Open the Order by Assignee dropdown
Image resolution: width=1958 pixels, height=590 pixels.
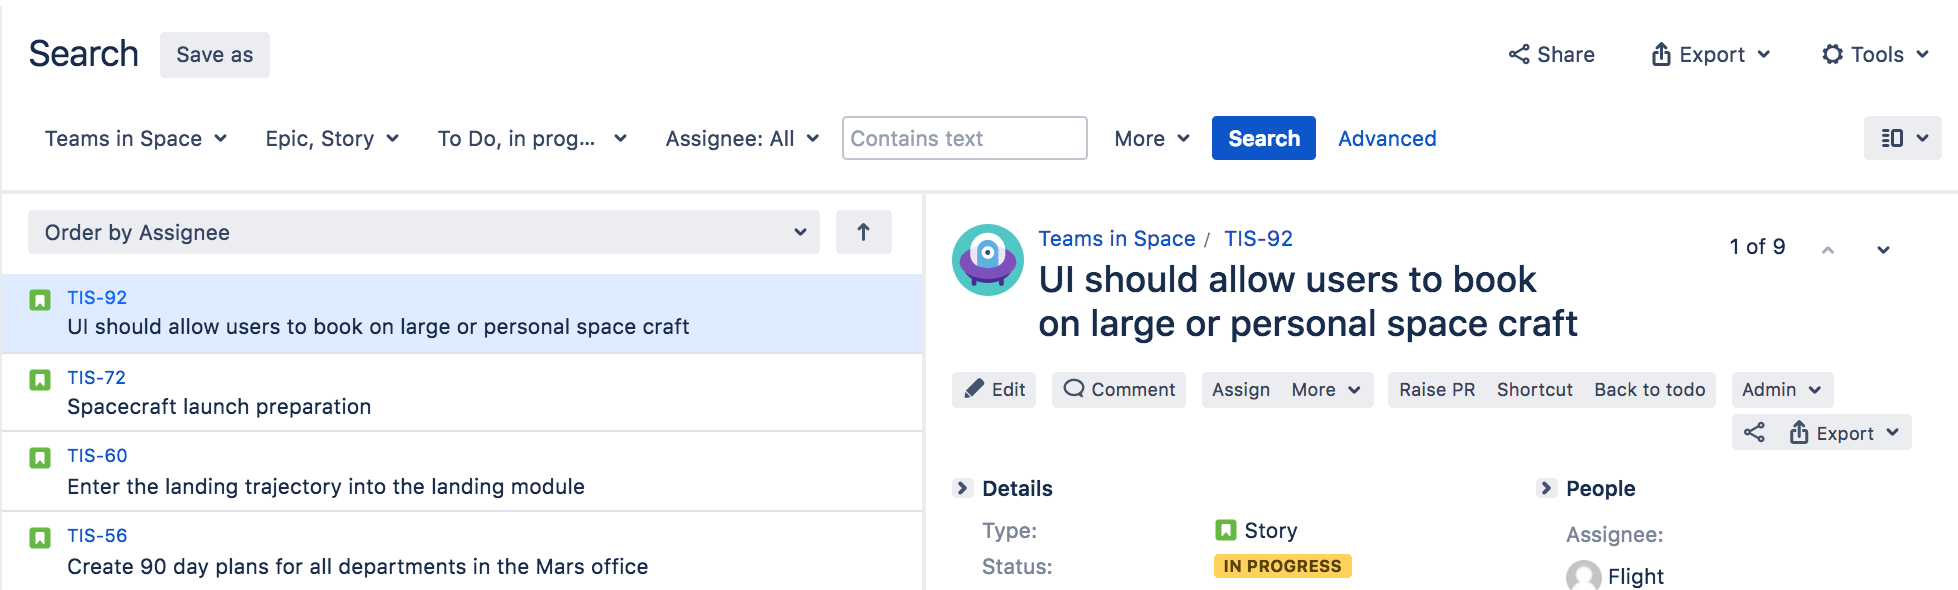pyautogui.click(x=424, y=232)
